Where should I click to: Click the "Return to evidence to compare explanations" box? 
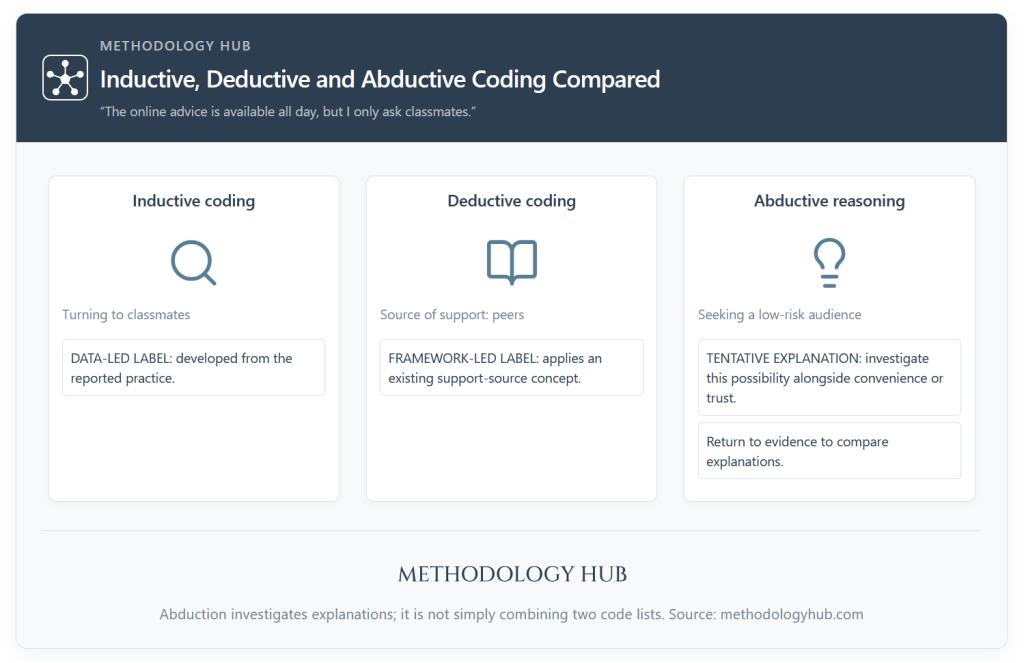pos(829,451)
